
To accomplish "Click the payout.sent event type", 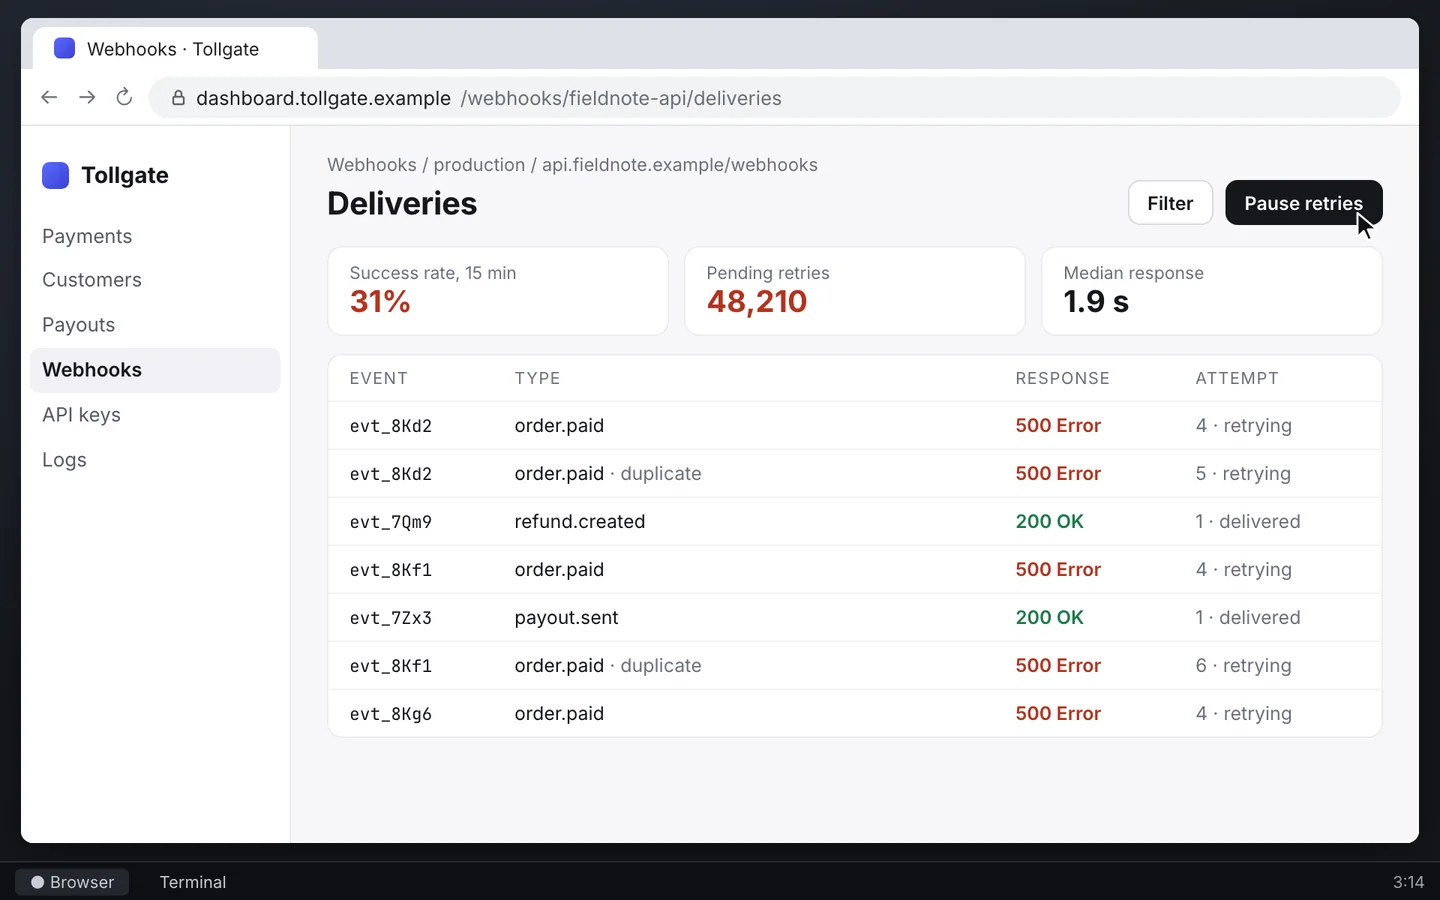I will tap(566, 618).
